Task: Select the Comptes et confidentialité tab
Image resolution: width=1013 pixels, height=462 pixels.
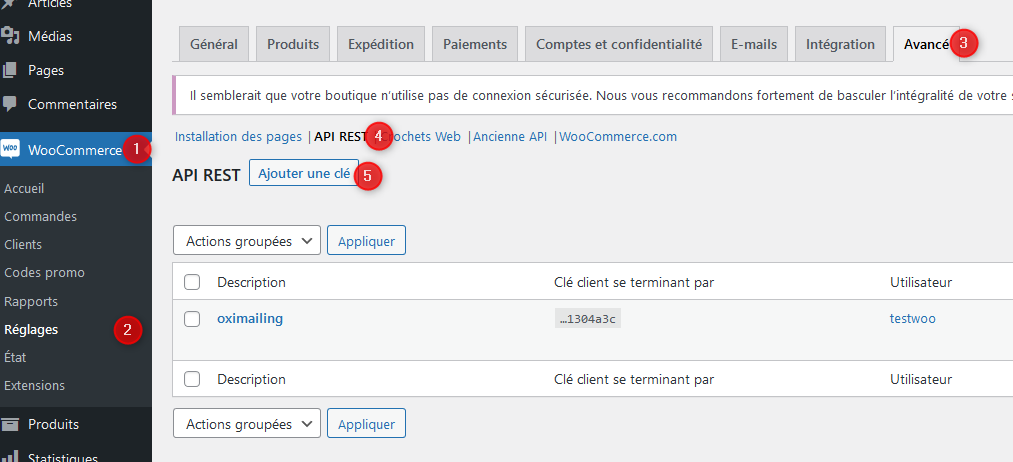Action: tap(618, 44)
